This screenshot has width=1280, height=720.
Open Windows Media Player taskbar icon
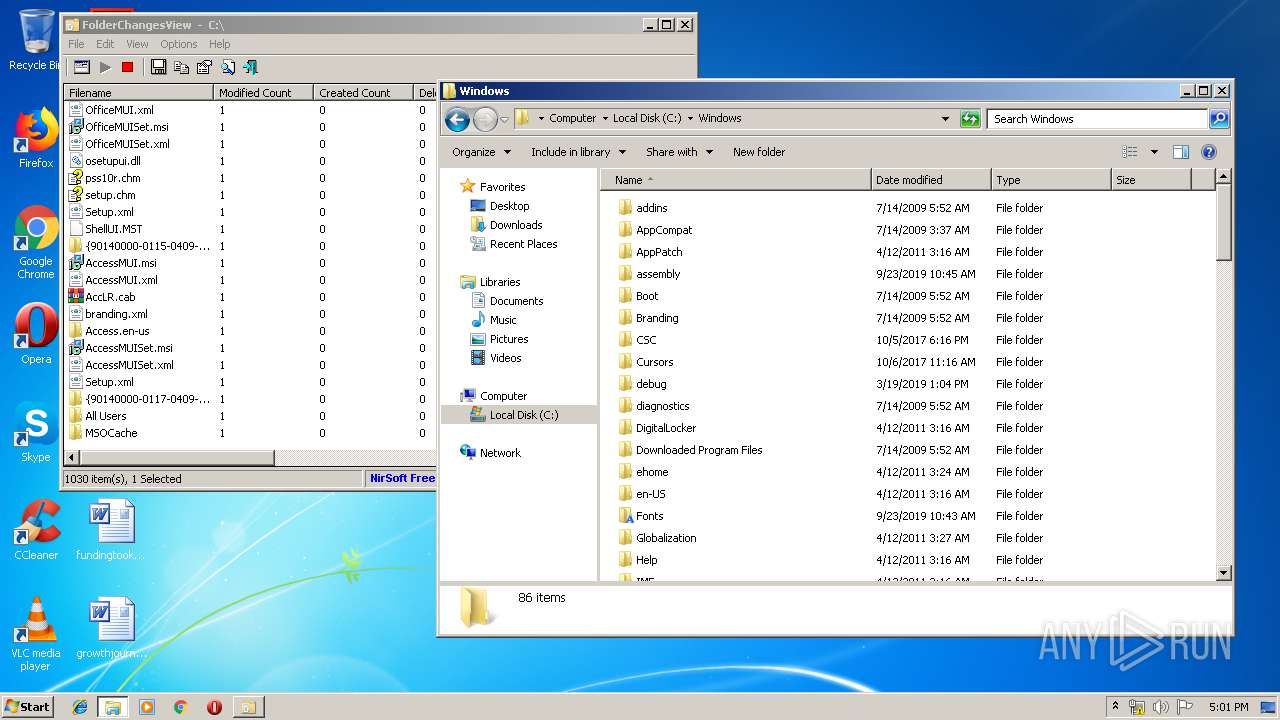tap(147, 707)
